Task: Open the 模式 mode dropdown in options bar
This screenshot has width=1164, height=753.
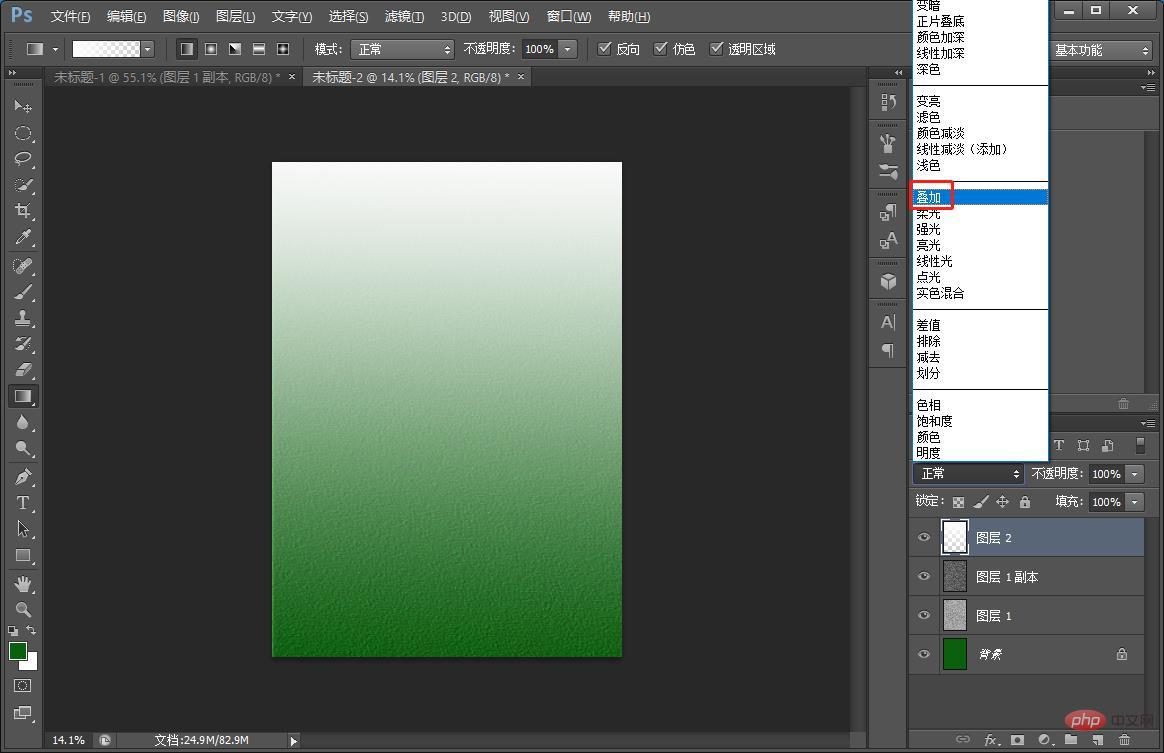Action: [402, 49]
